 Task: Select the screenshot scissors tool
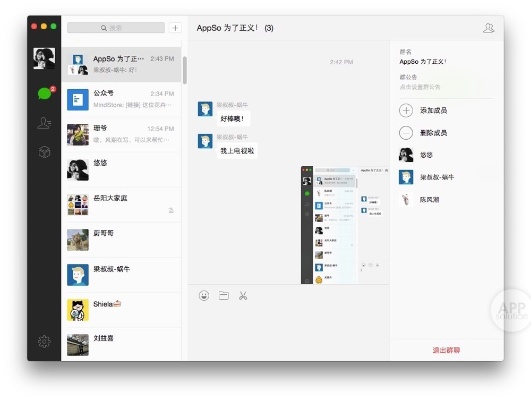(x=243, y=296)
